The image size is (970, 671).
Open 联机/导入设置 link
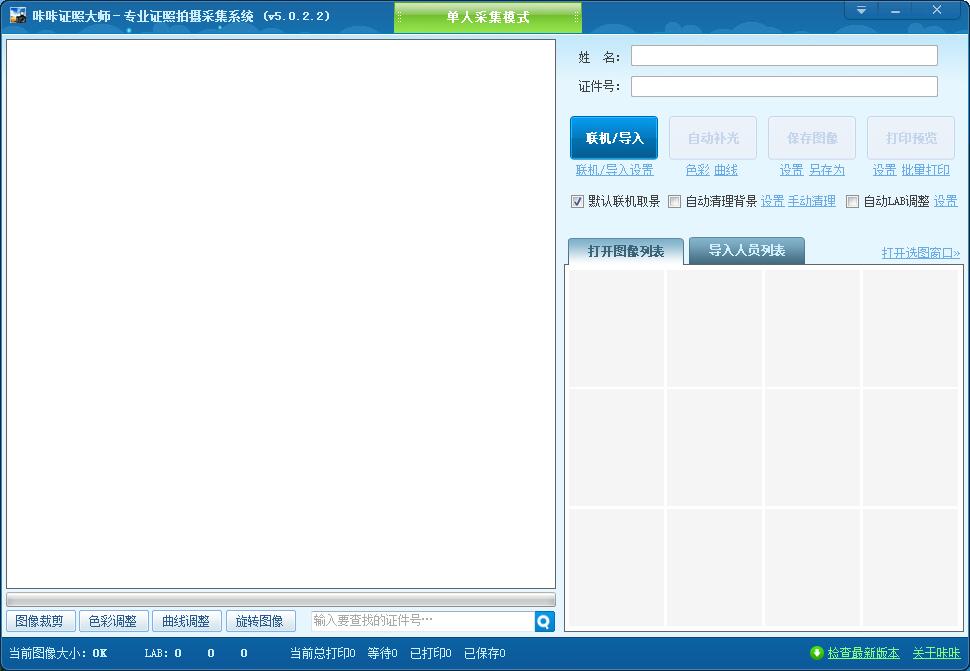coord(614,170)
